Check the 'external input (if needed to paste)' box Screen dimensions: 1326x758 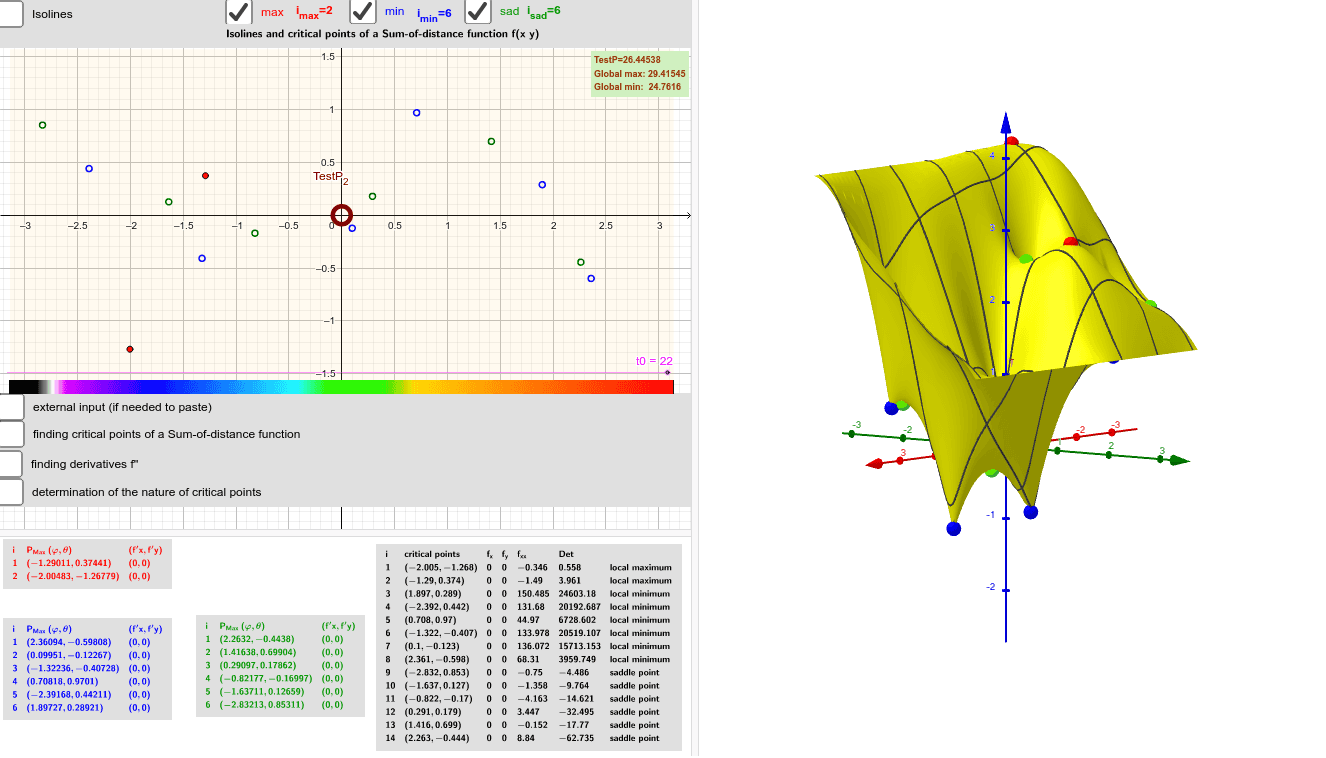11,407
